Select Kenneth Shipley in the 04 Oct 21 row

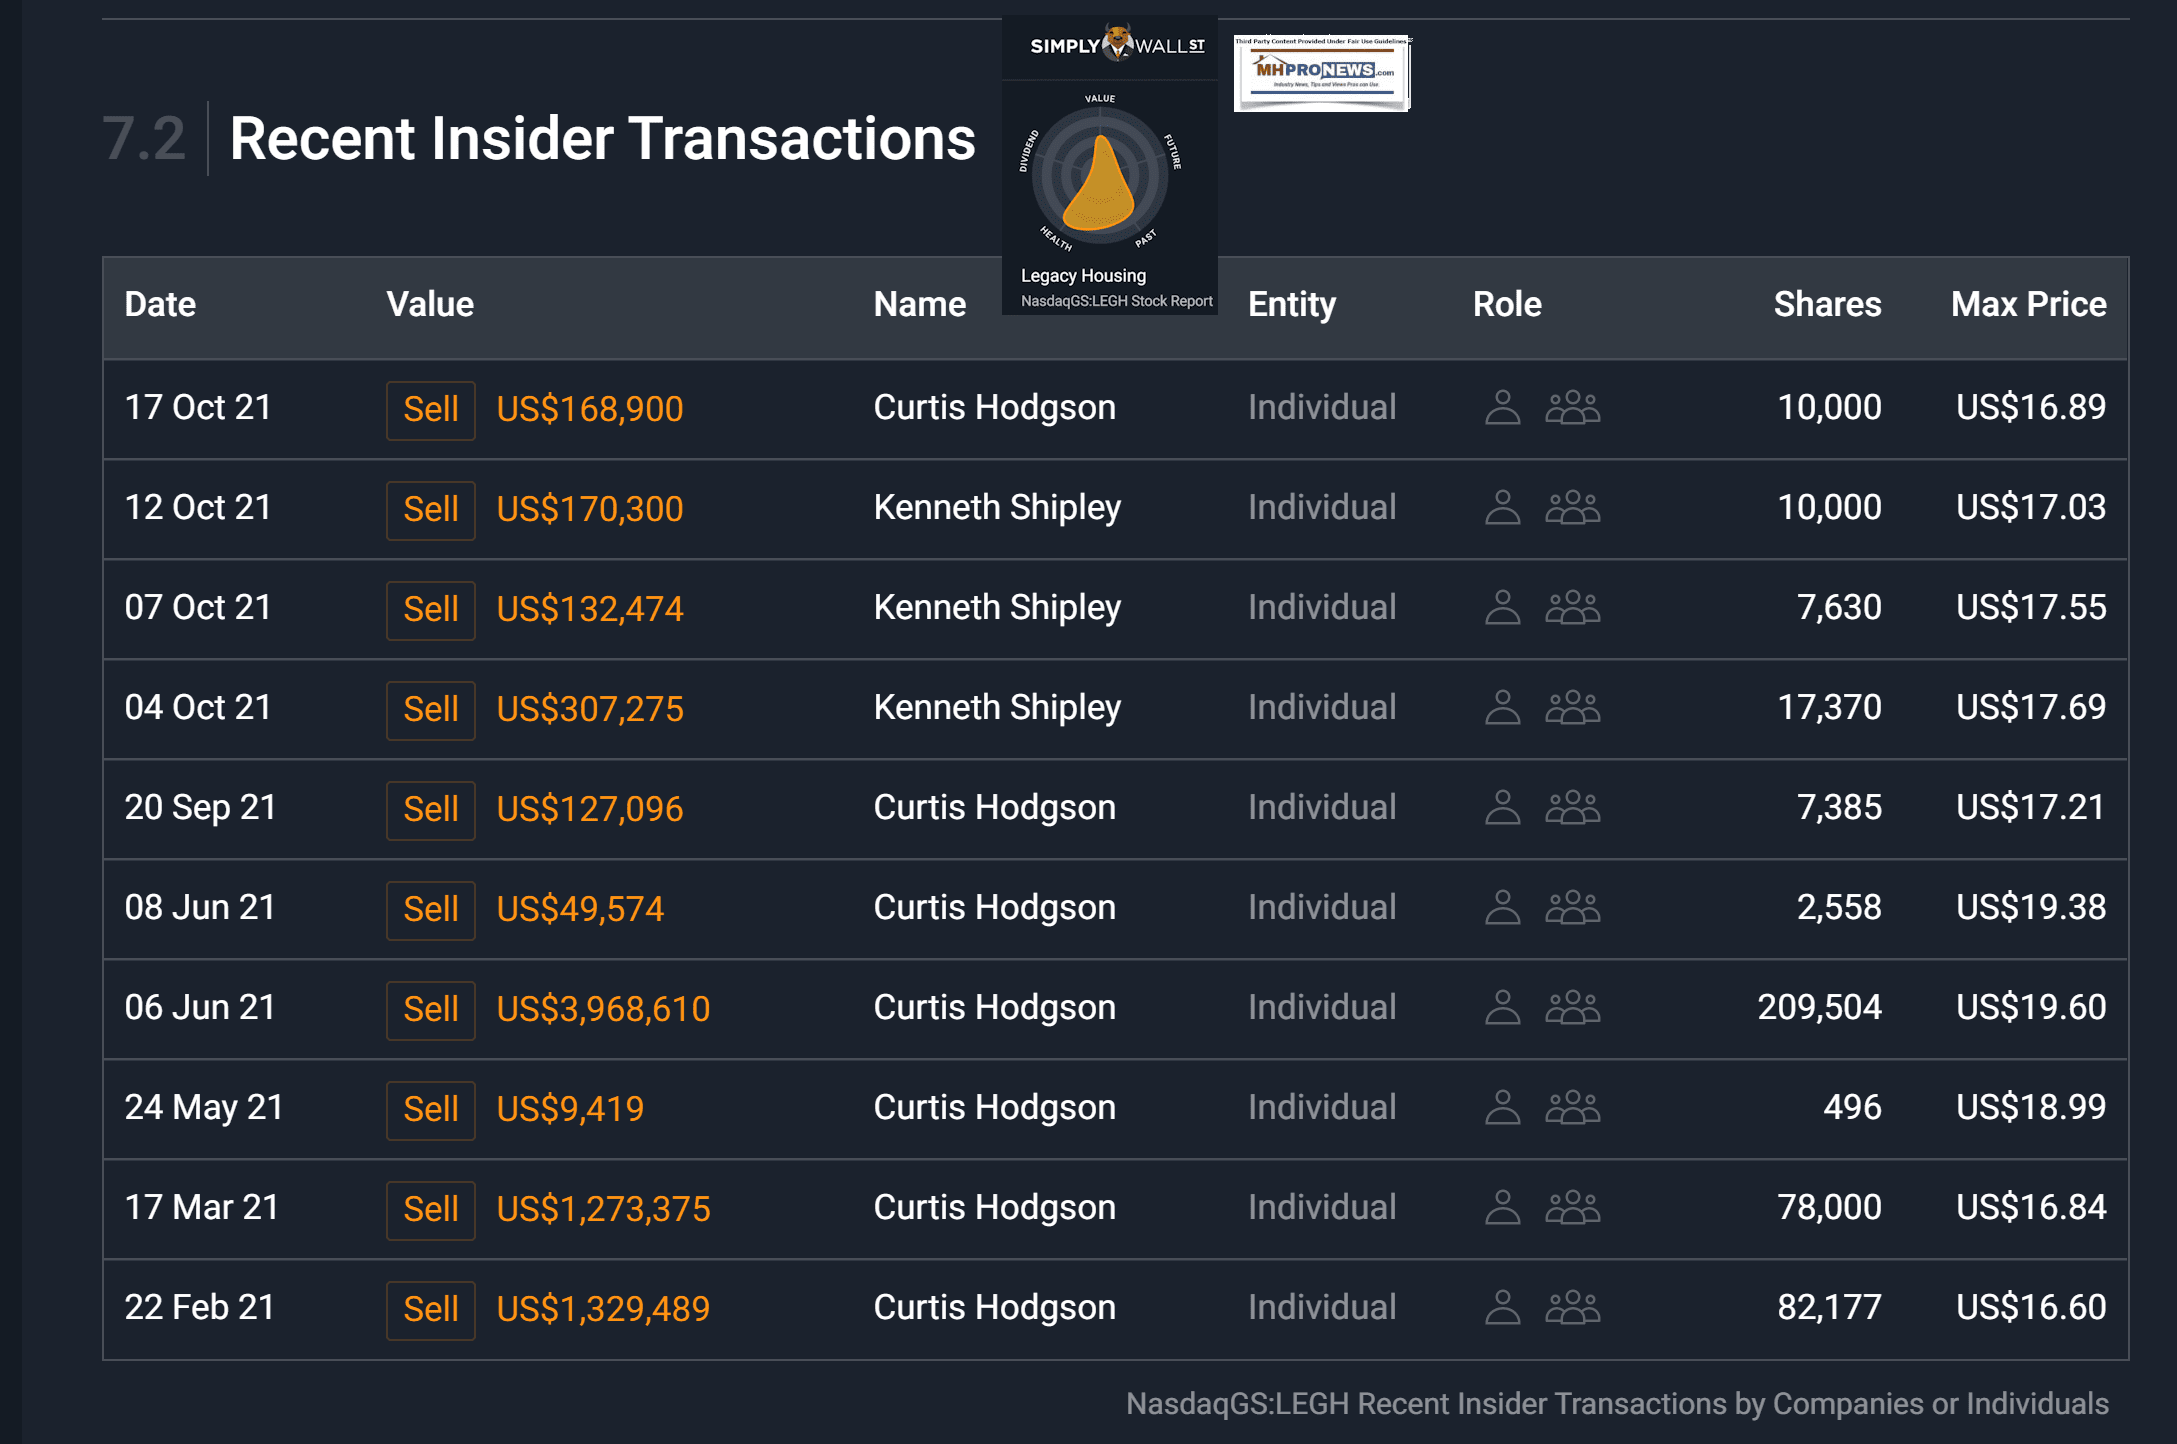(997, 708)
